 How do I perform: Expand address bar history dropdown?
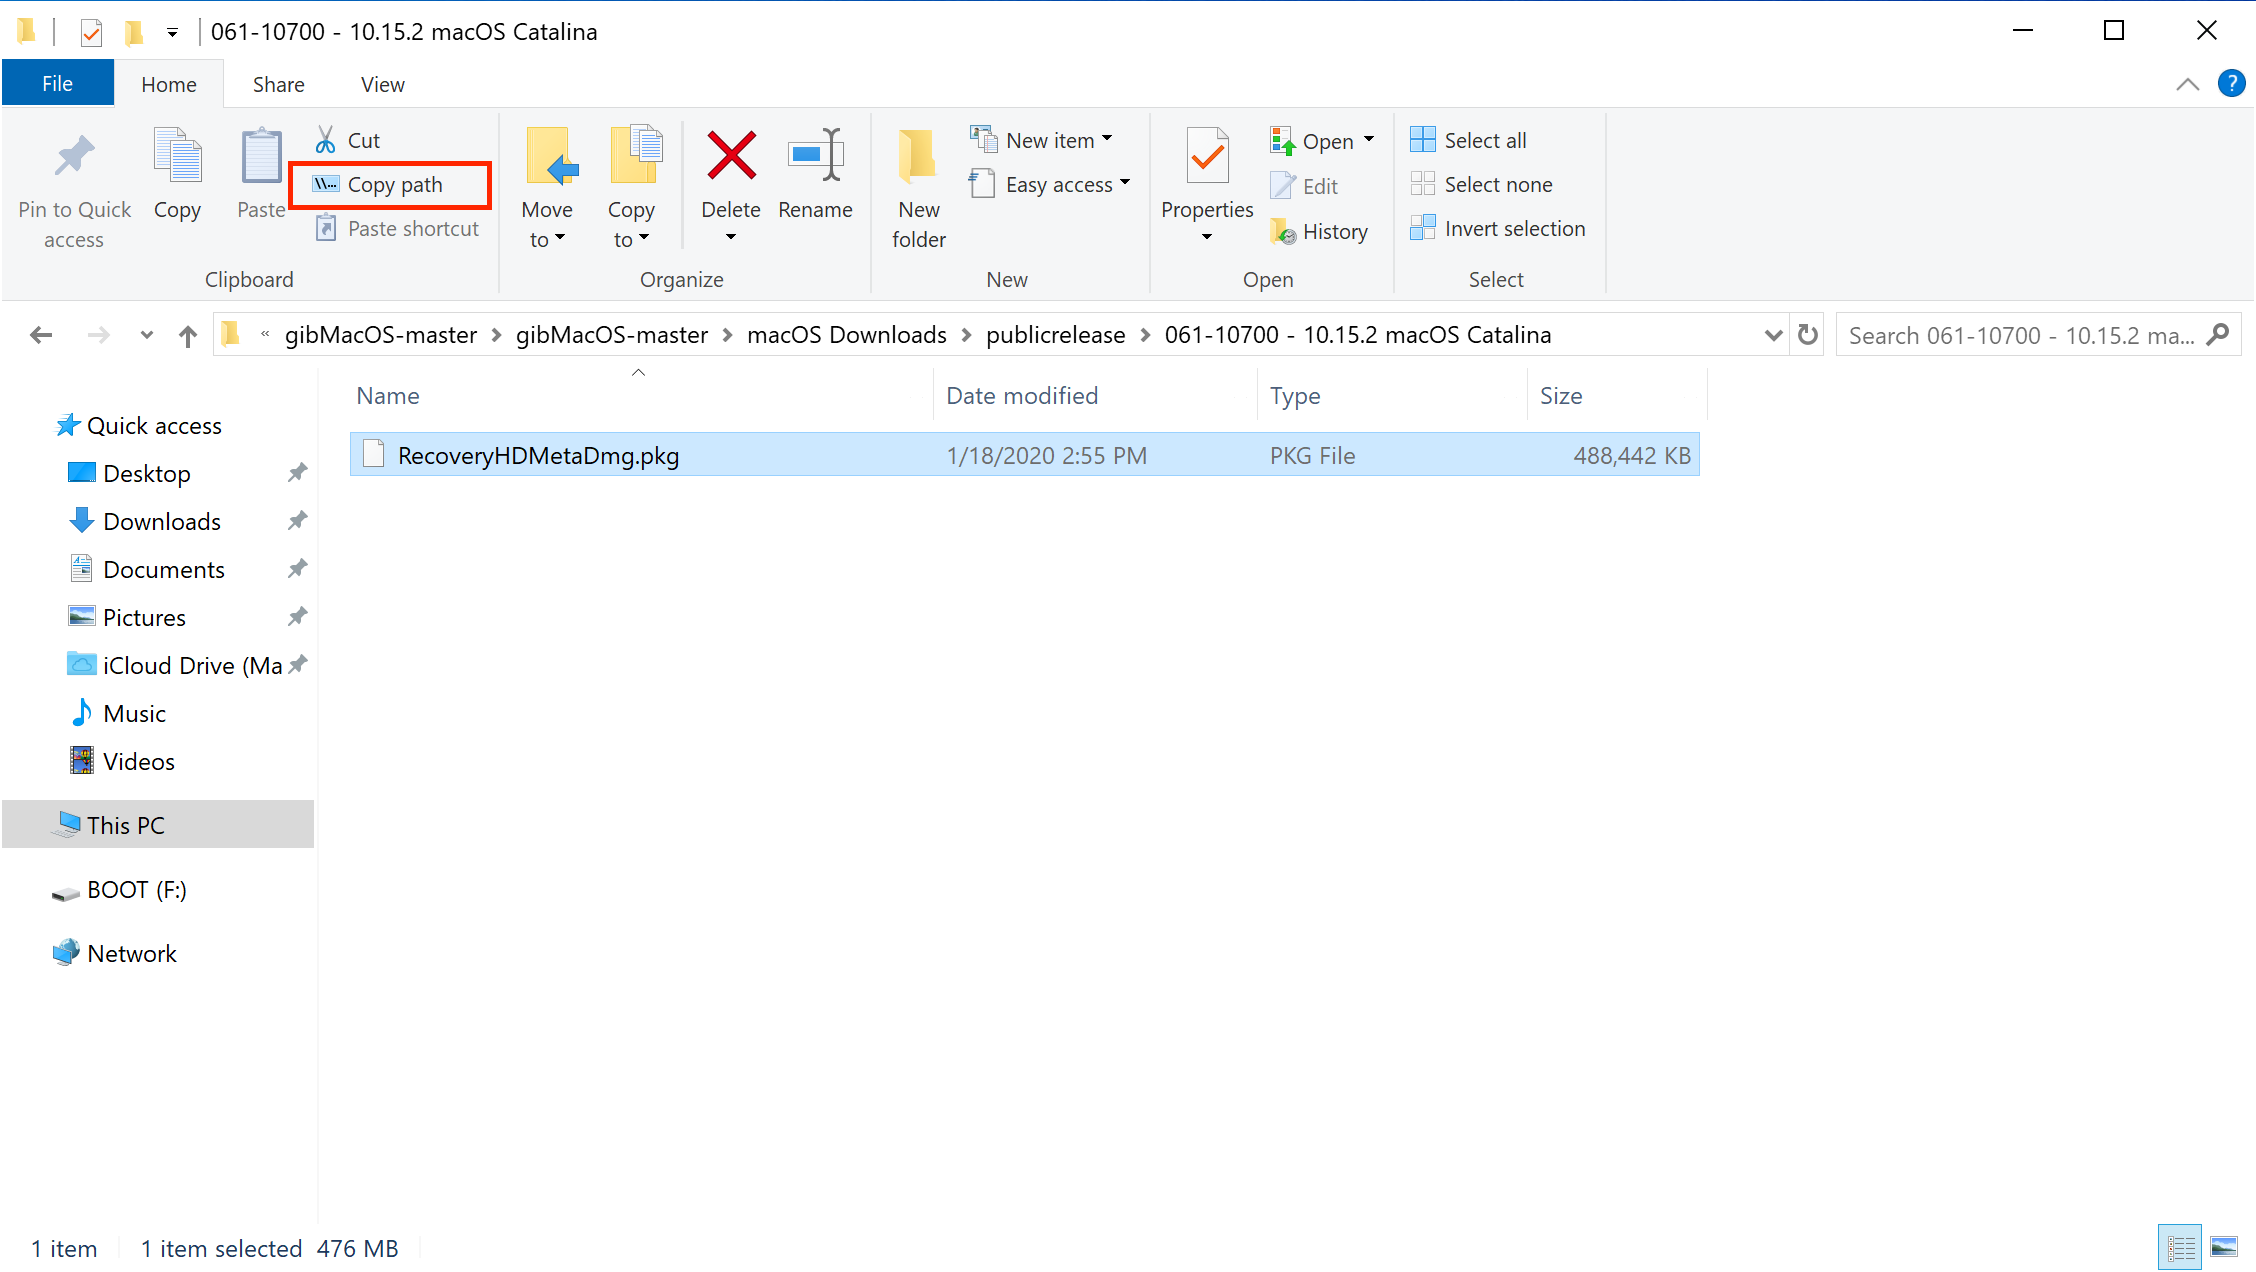click(1773, 335)
